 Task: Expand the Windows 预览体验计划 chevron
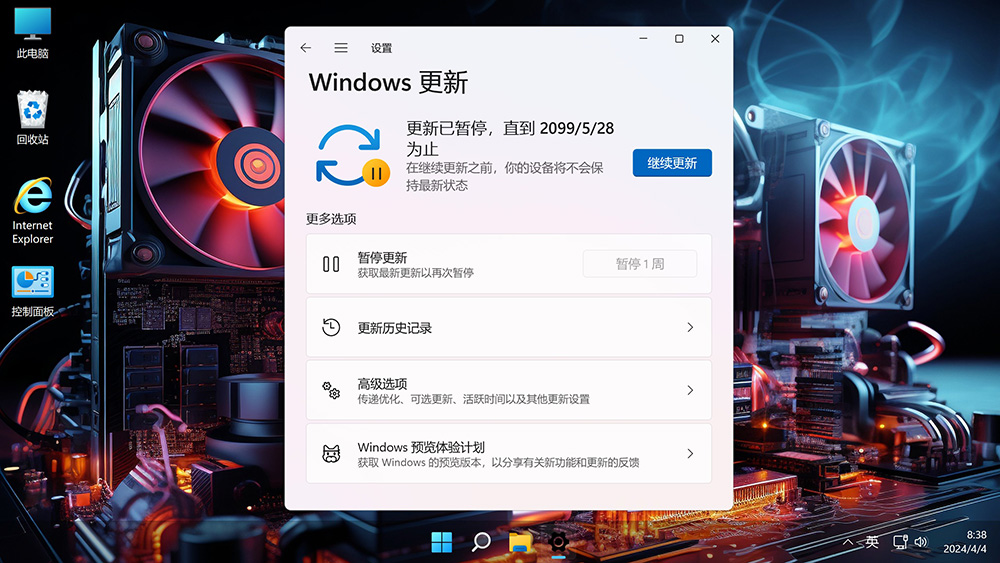tap(690, 453)
